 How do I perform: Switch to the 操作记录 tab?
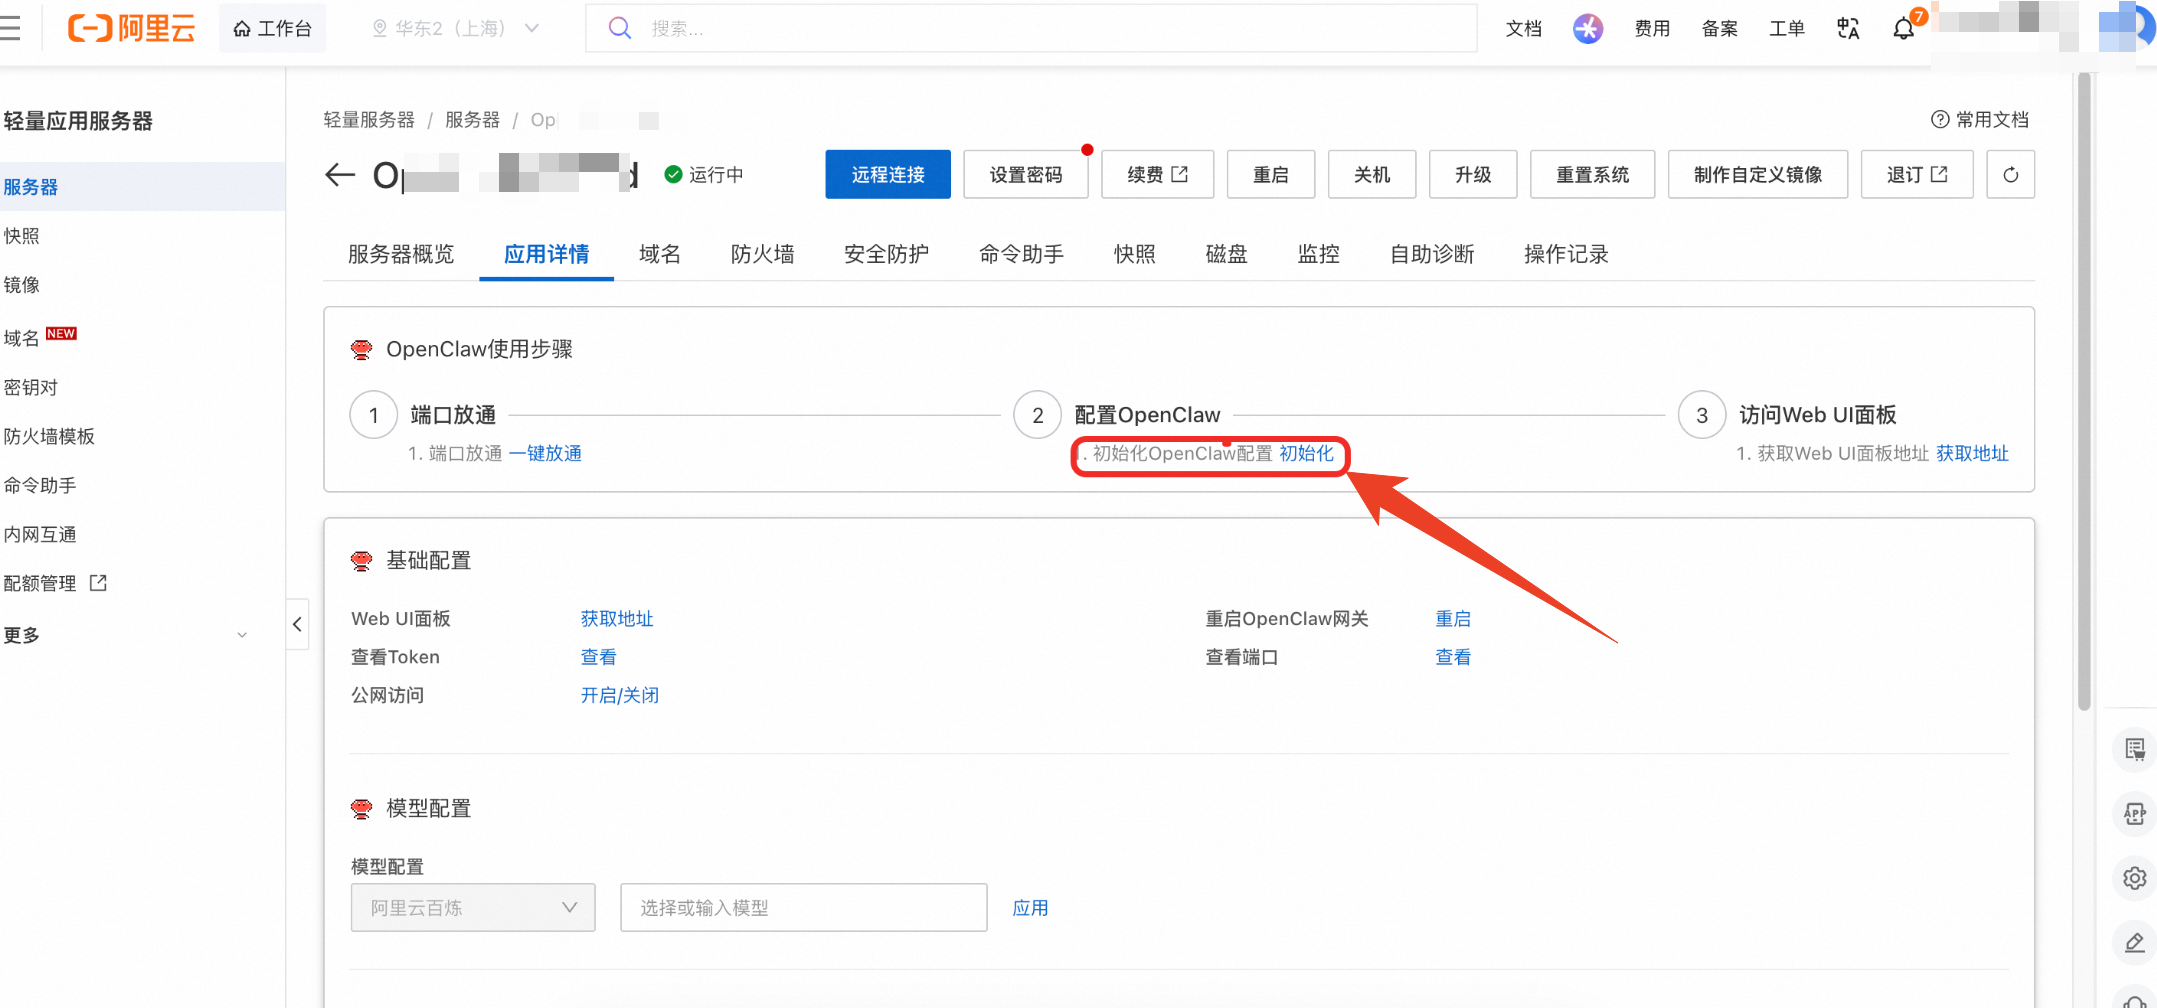coord(1566,254)
